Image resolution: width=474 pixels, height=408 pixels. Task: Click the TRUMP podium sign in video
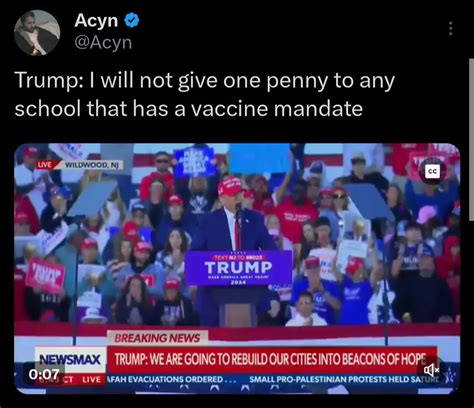click(x=238, y=268)
